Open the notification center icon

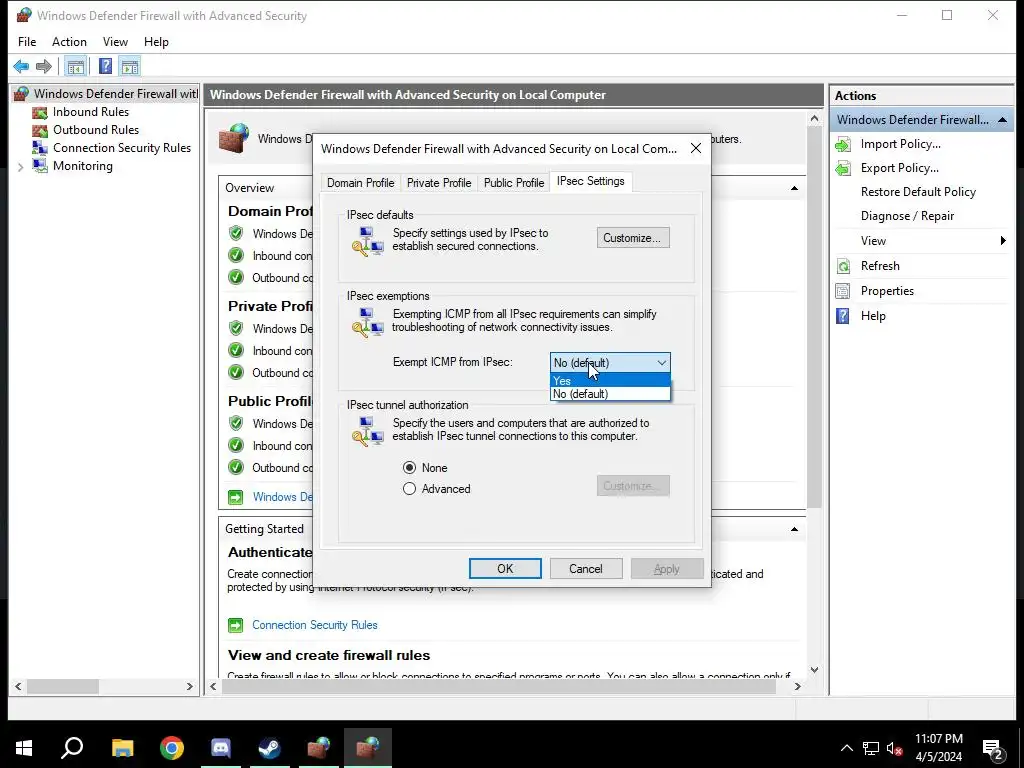[x=993, y=750]
